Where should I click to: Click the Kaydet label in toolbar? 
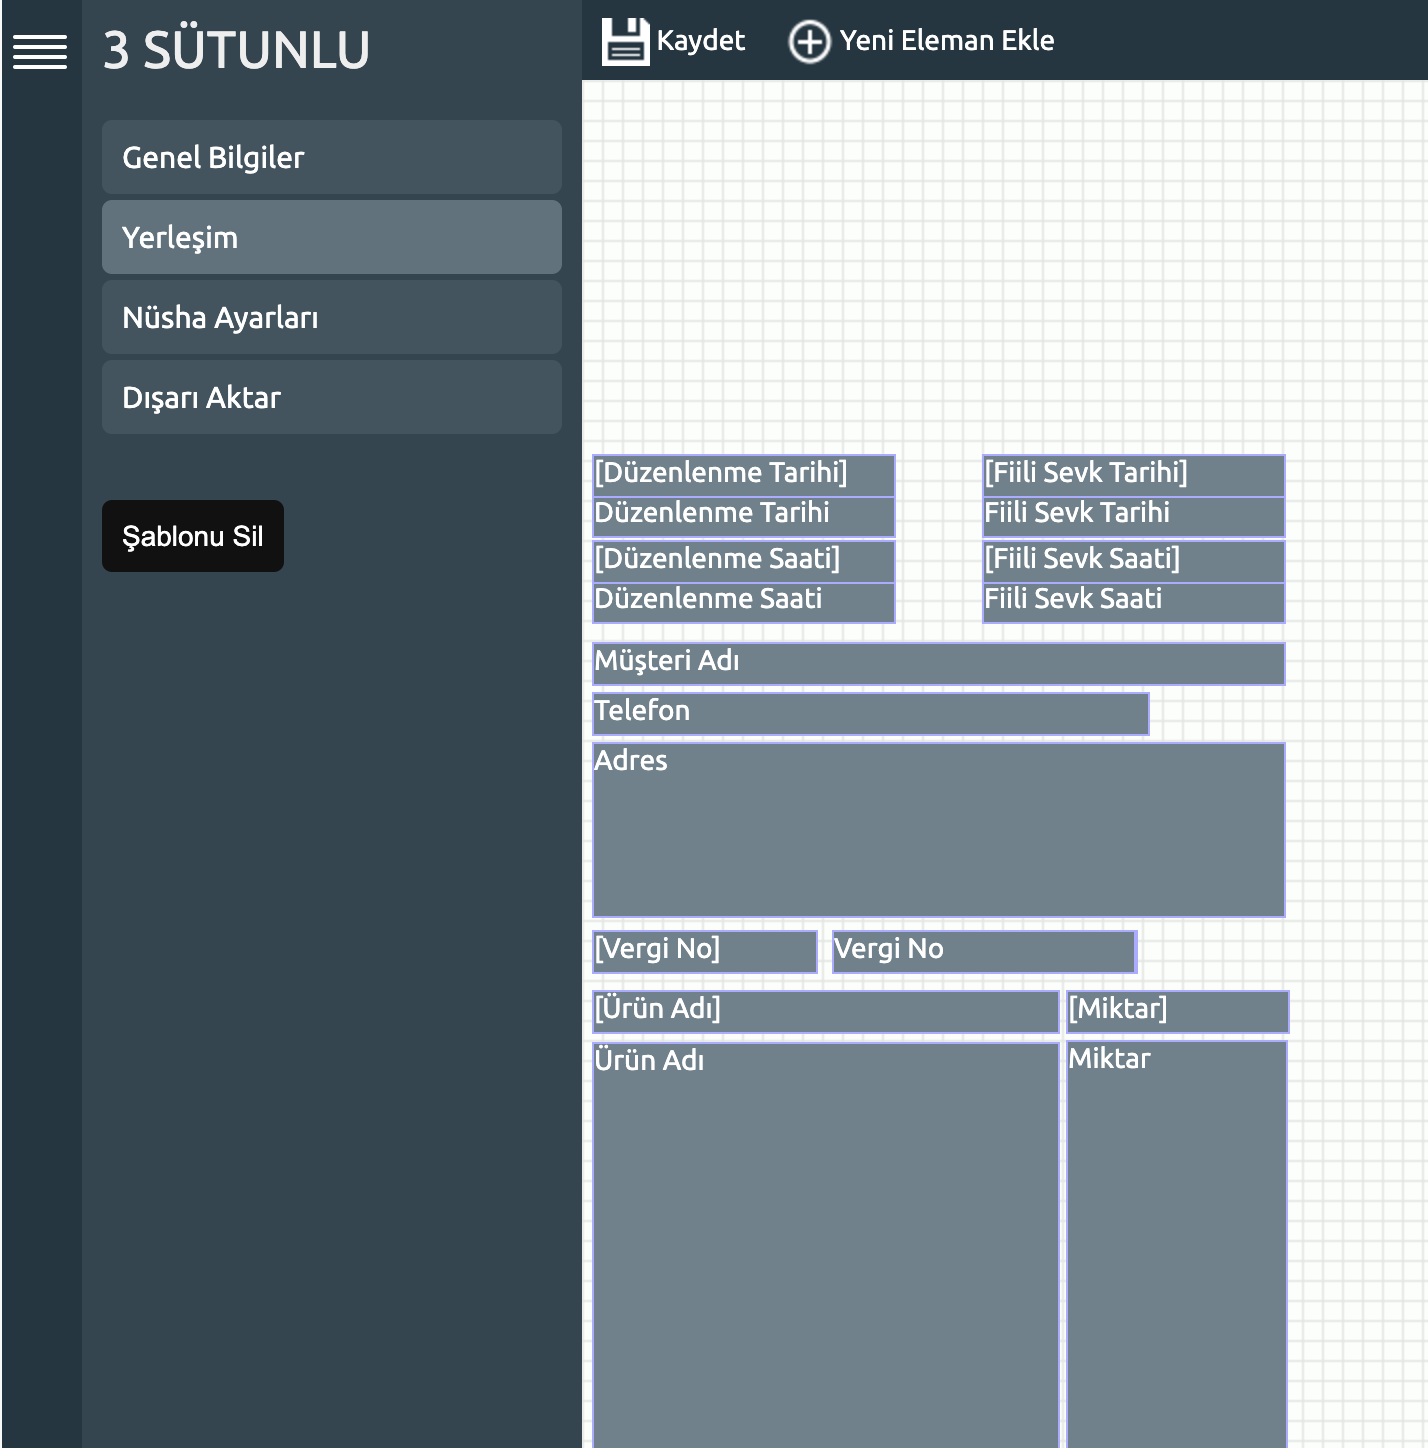700,41
